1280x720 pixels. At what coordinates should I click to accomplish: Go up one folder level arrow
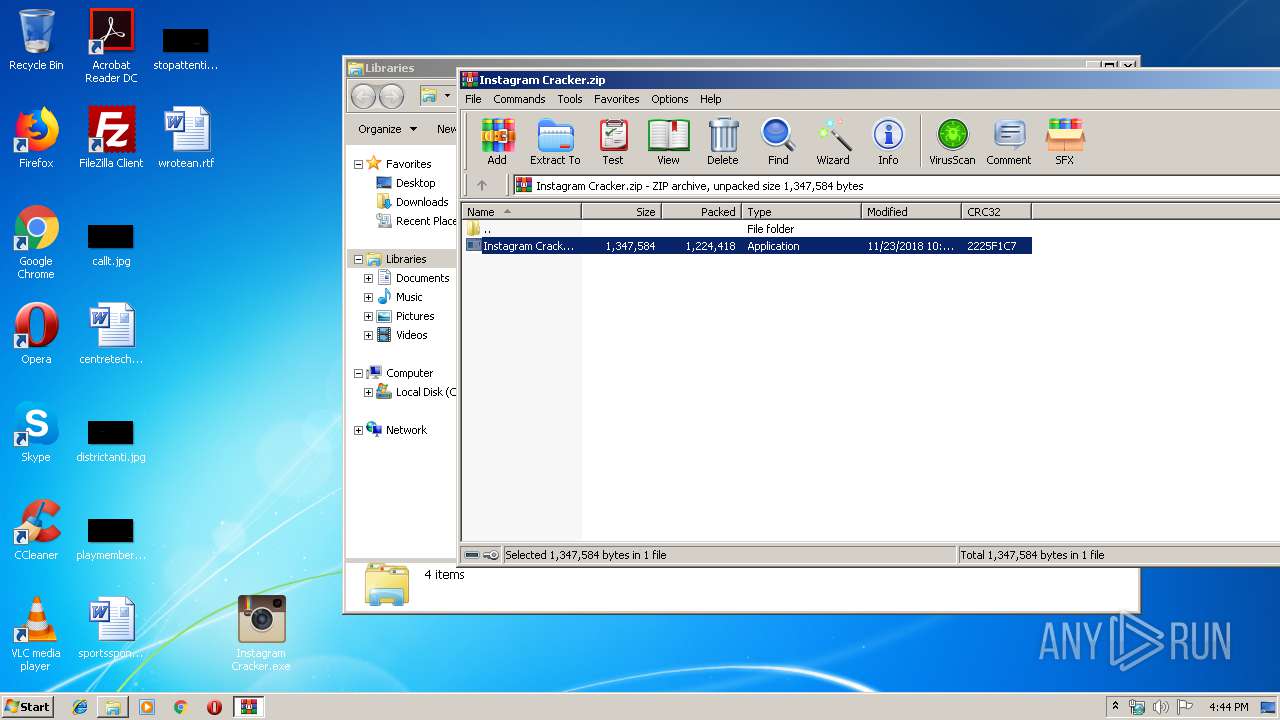pyautogui.click(x=482, y=185)
